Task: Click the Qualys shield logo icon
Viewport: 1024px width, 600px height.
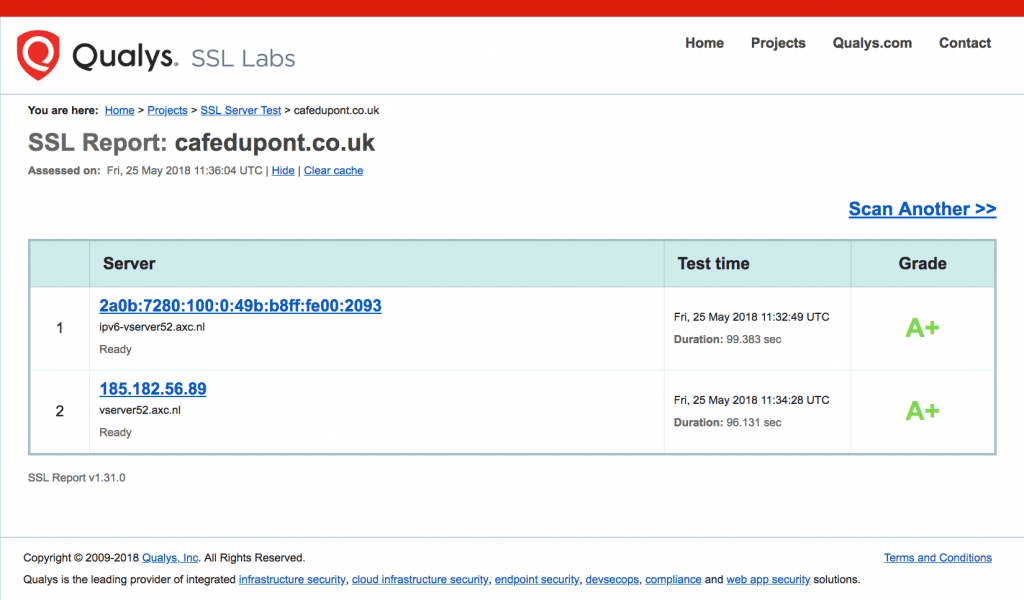Action: (38, 54)
